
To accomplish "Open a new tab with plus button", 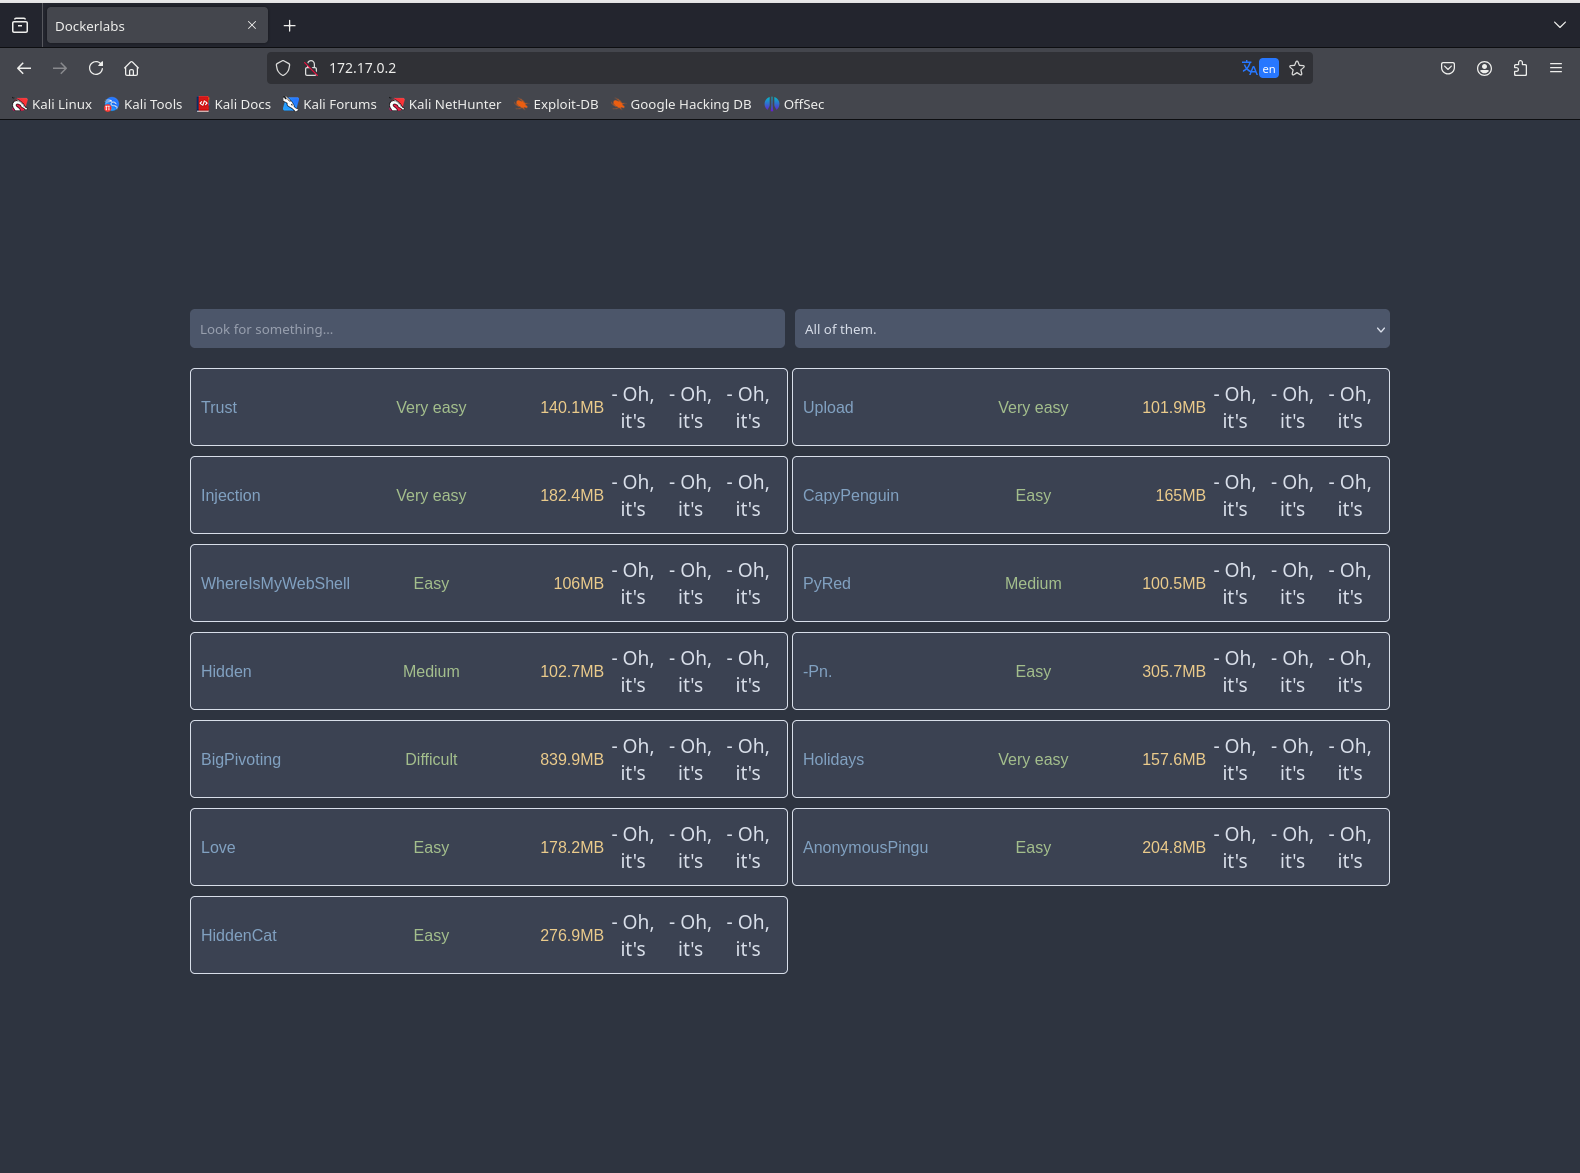I will coord(289,26).
